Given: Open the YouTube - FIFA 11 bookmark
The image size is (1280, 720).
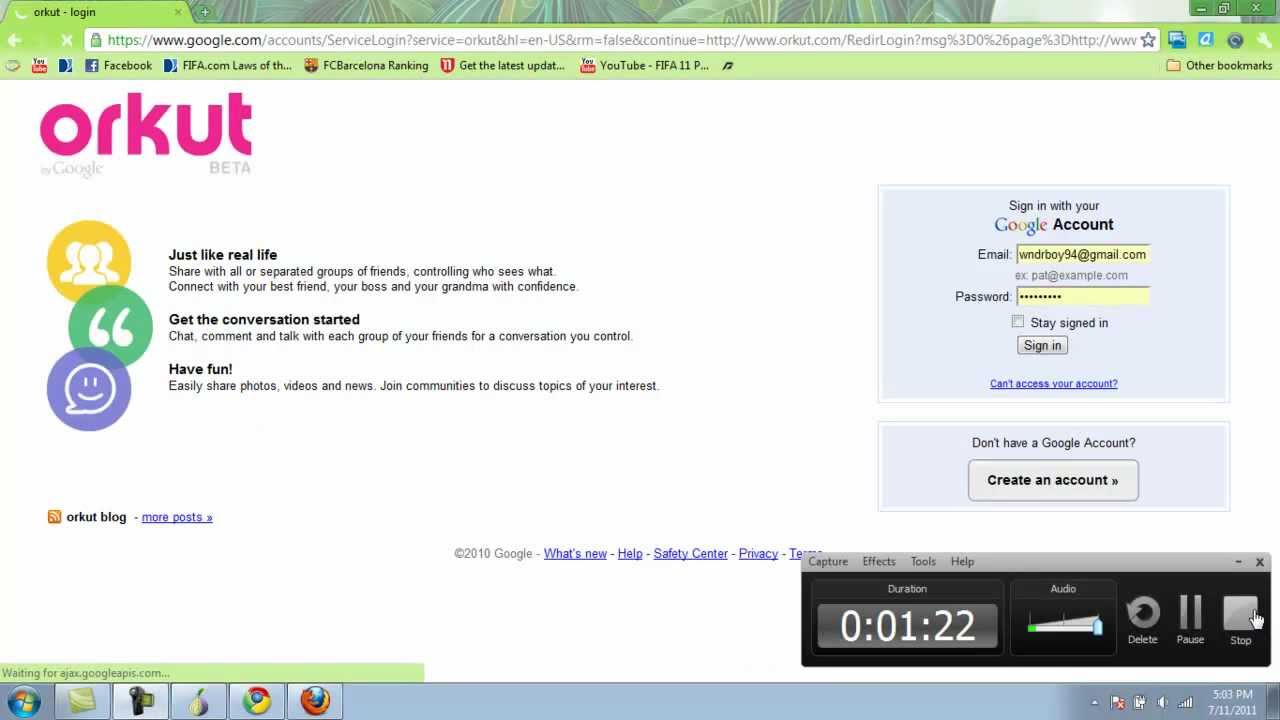Looking at the screenshot, I should [645, 66].
